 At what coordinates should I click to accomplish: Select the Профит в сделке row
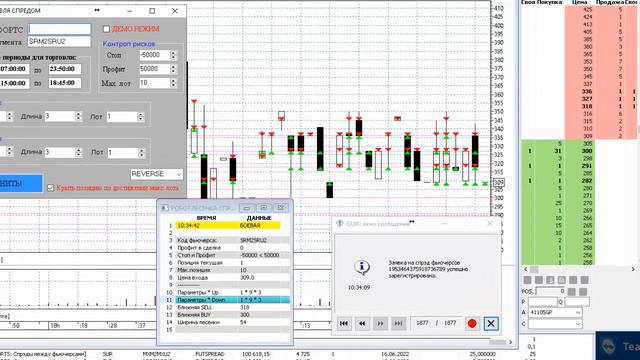(233, 247)
